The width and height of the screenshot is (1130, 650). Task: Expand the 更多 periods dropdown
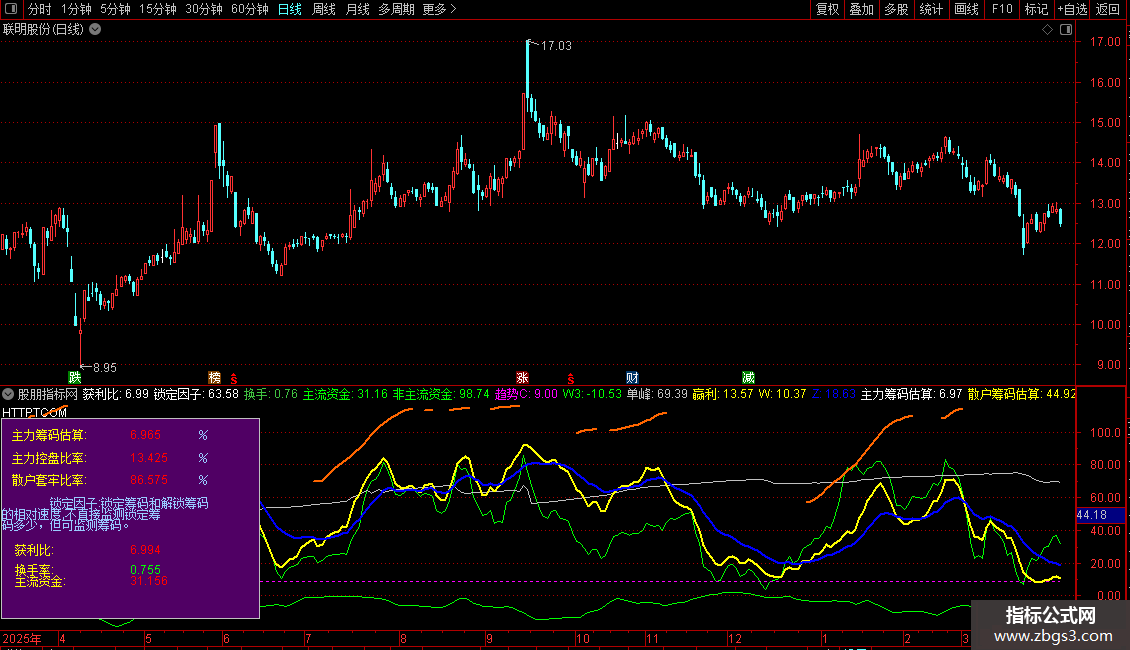[439, 9]
